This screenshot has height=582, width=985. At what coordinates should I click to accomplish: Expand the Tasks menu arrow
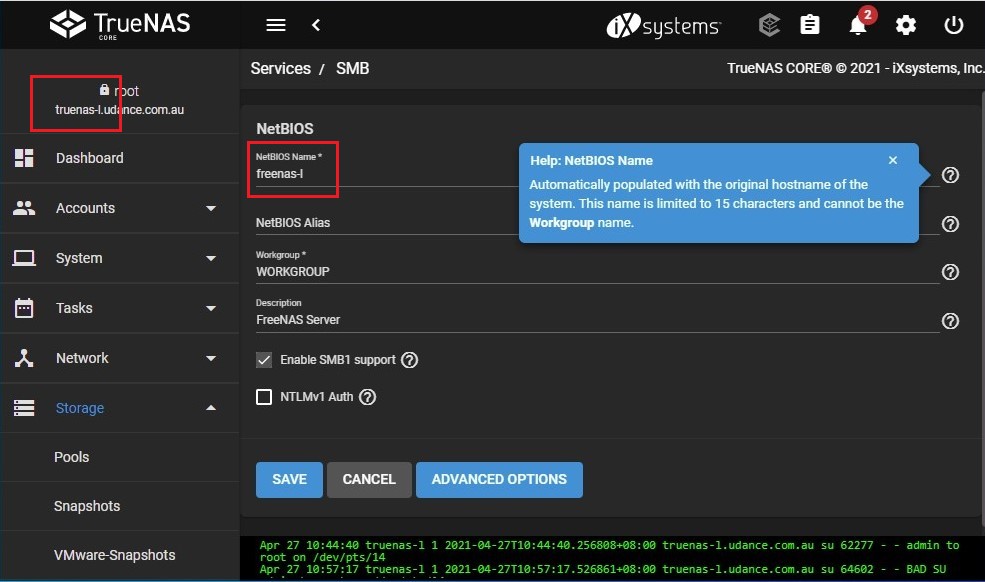click(211, 308)
